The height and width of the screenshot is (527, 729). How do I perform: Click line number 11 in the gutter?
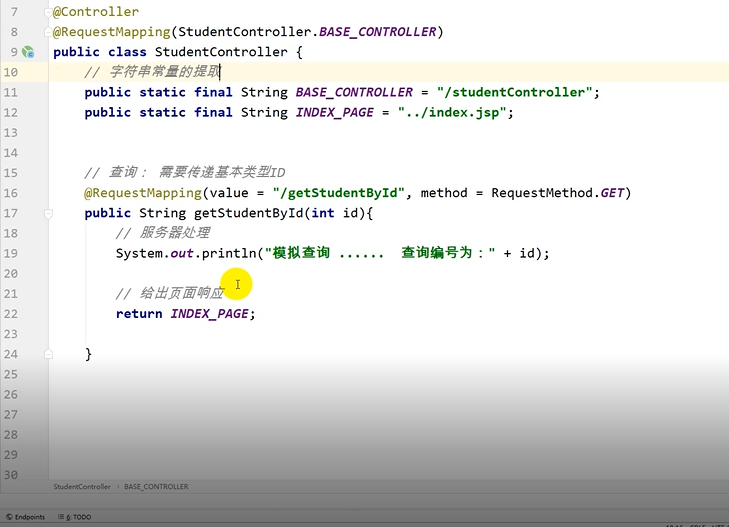[x=11, y=92]
